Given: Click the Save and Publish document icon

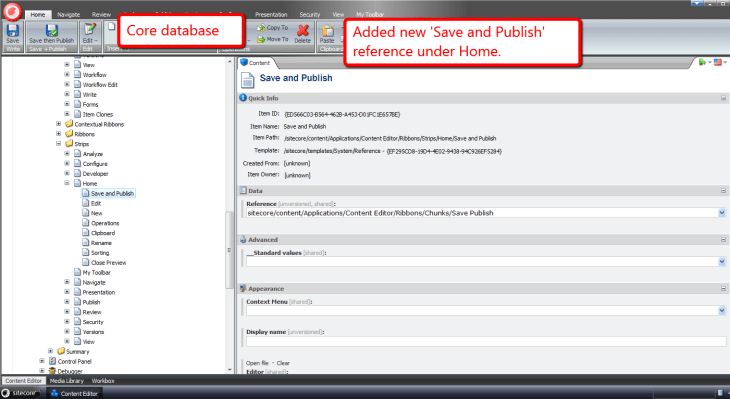Looking at the screenshot, I should (248, 80).
